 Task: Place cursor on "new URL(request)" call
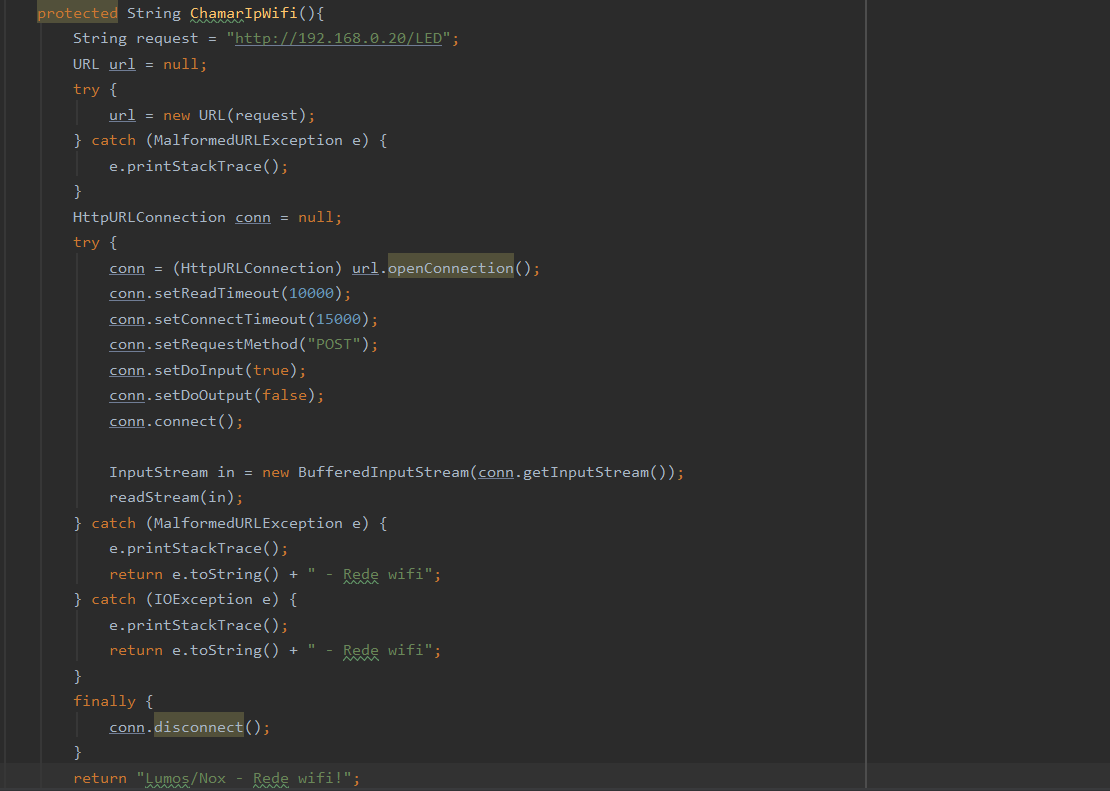tap(234, 115)
